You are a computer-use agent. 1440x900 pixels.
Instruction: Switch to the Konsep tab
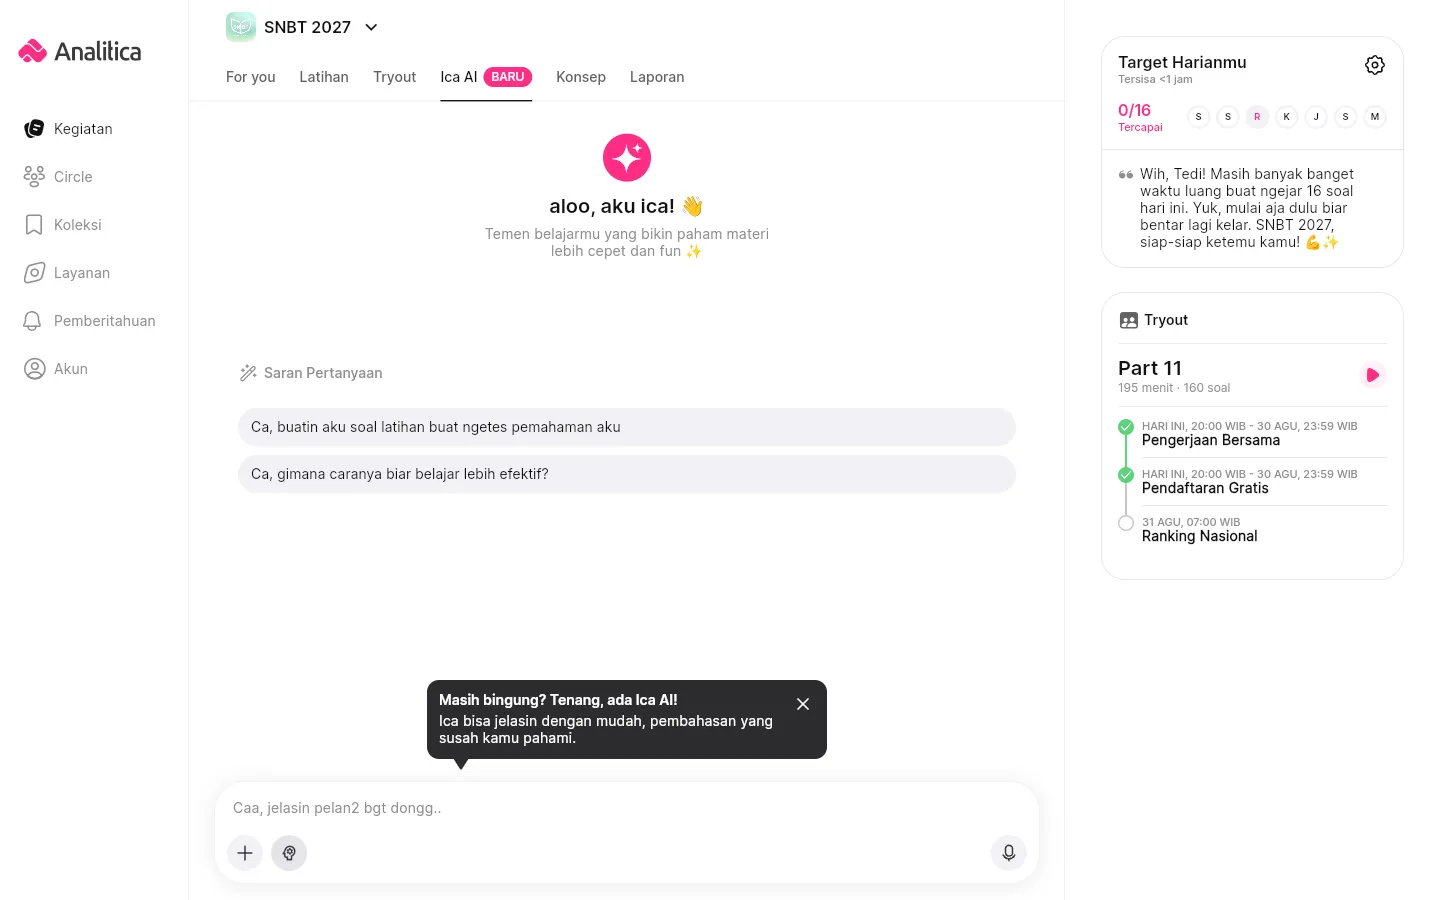pyautogui.click(x=581, y=77)
